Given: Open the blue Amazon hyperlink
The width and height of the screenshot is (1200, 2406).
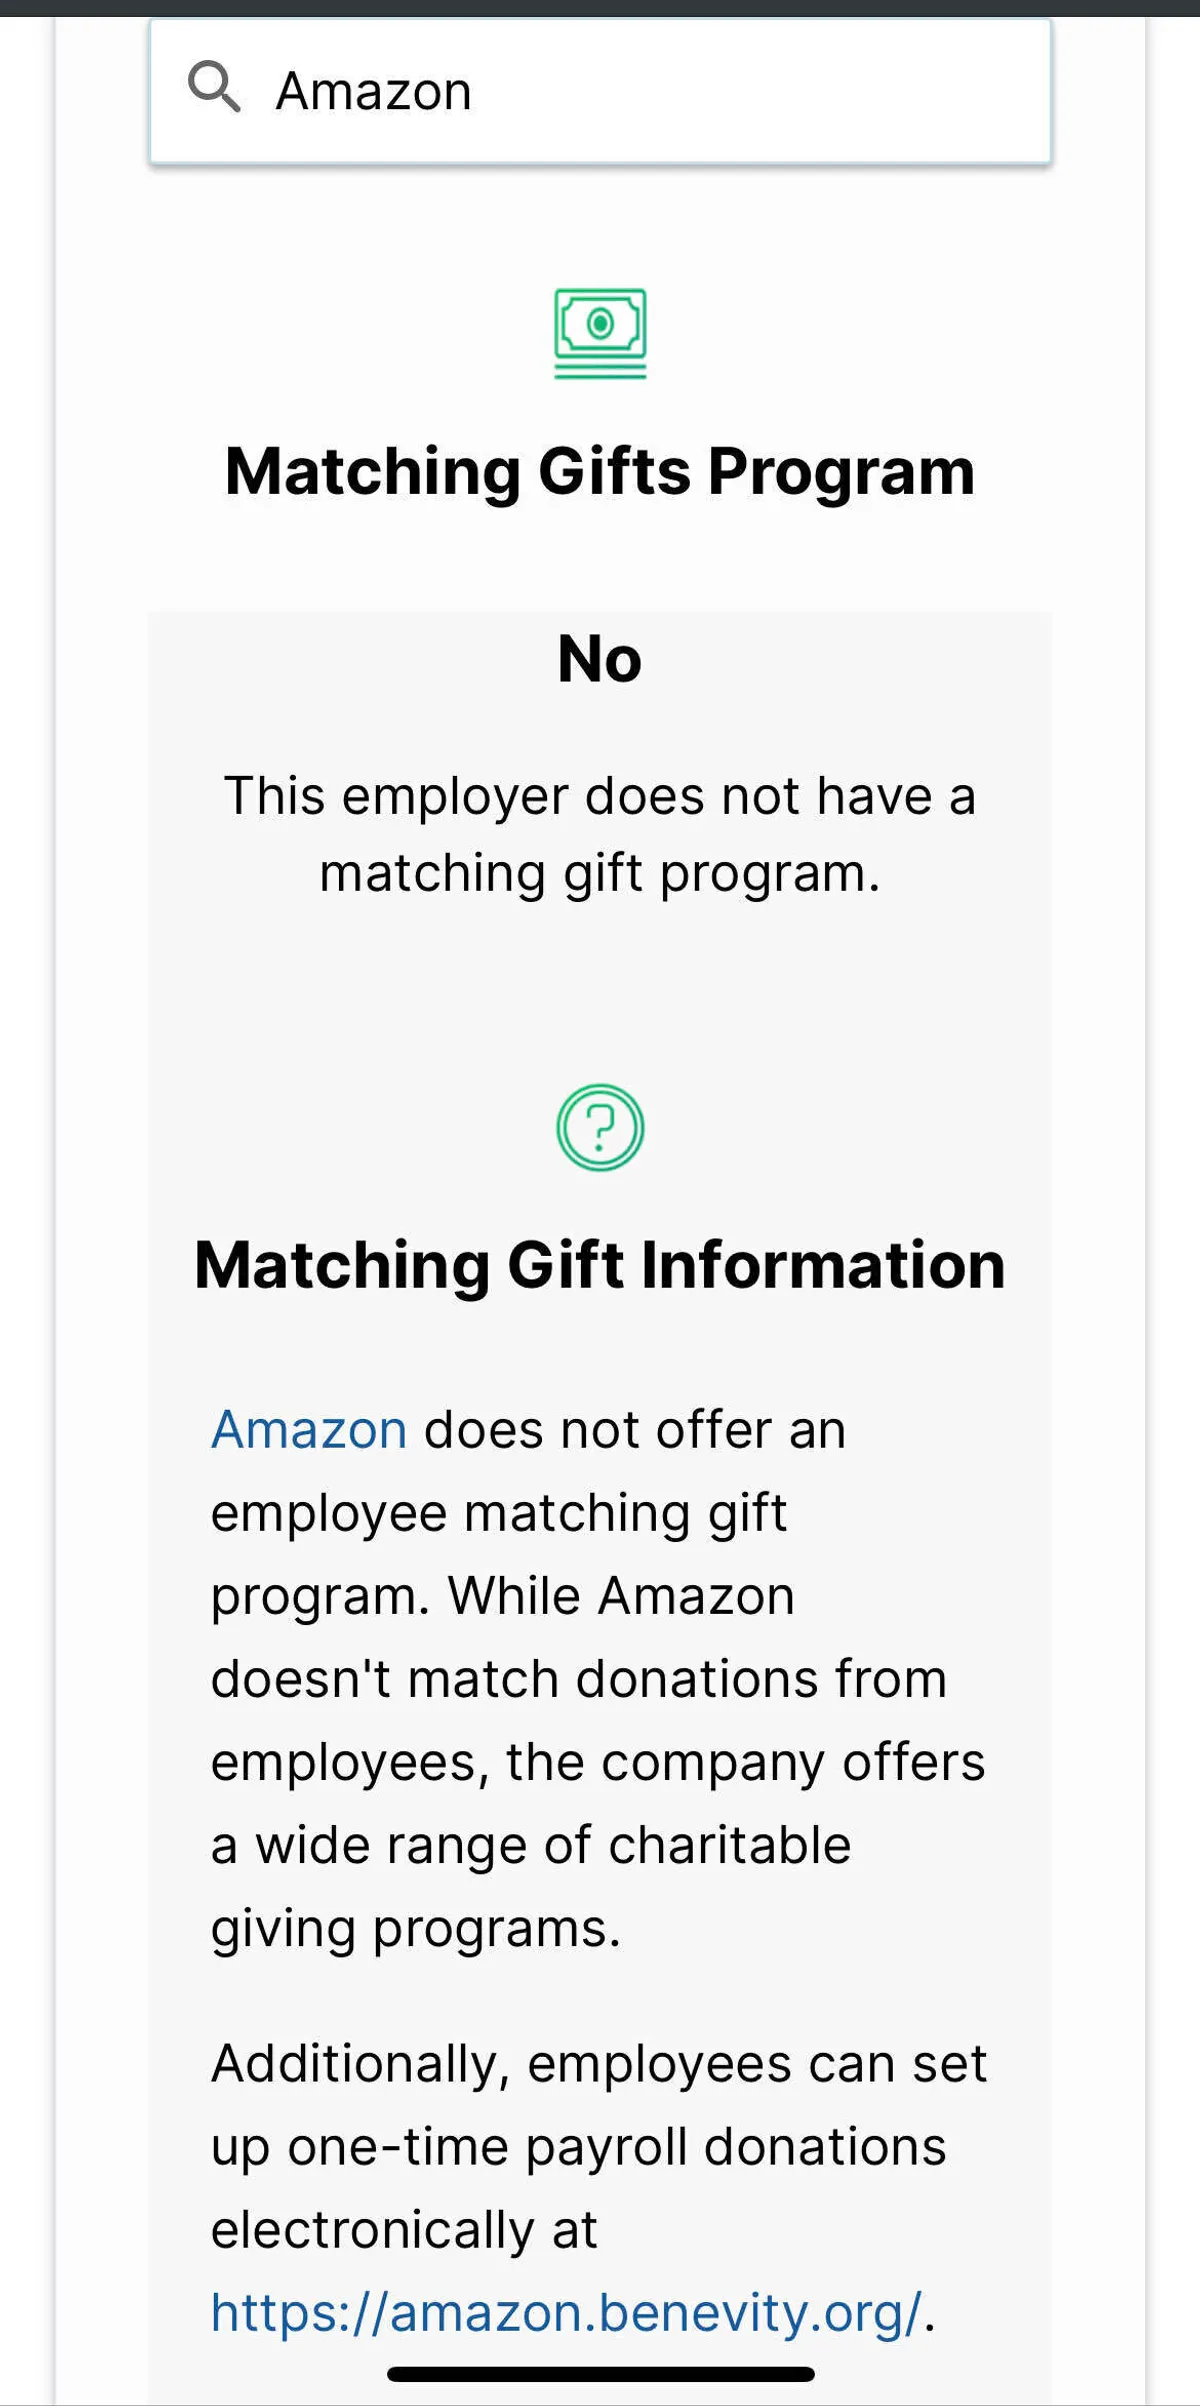Looking at the screenshot, I should [x=309, y=1429].
